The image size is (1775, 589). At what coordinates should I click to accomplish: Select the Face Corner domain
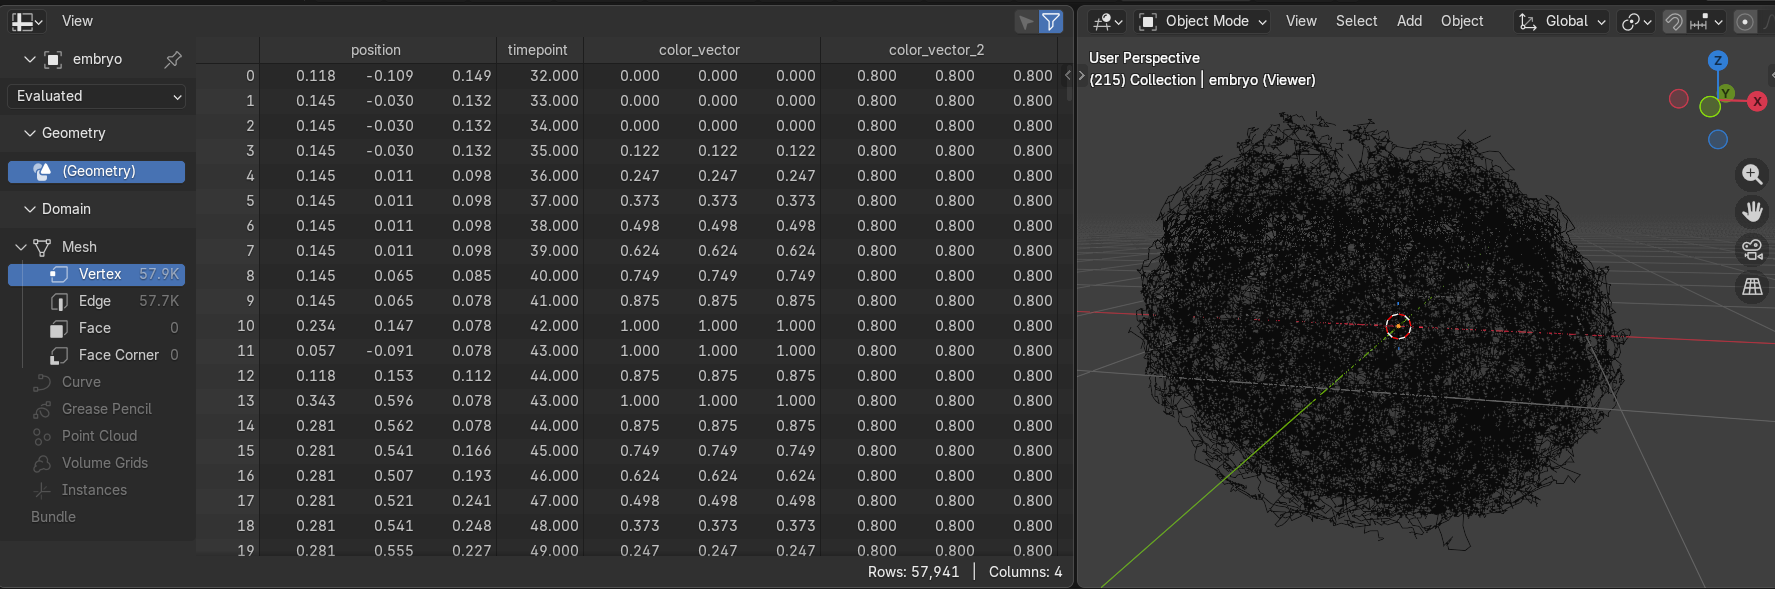pos(118,355)
